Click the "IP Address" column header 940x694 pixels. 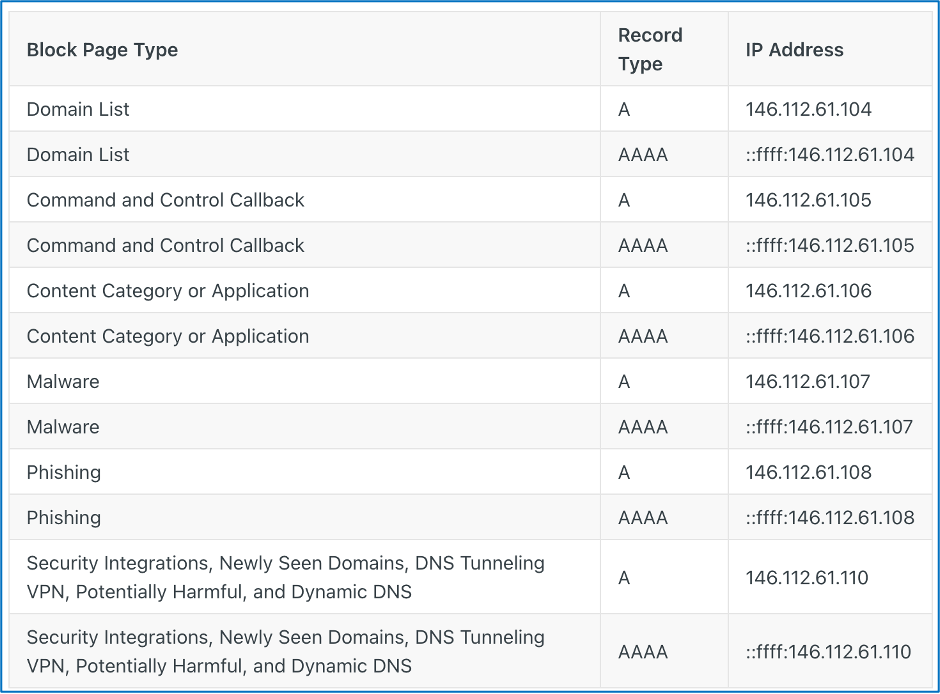(794, 50)
